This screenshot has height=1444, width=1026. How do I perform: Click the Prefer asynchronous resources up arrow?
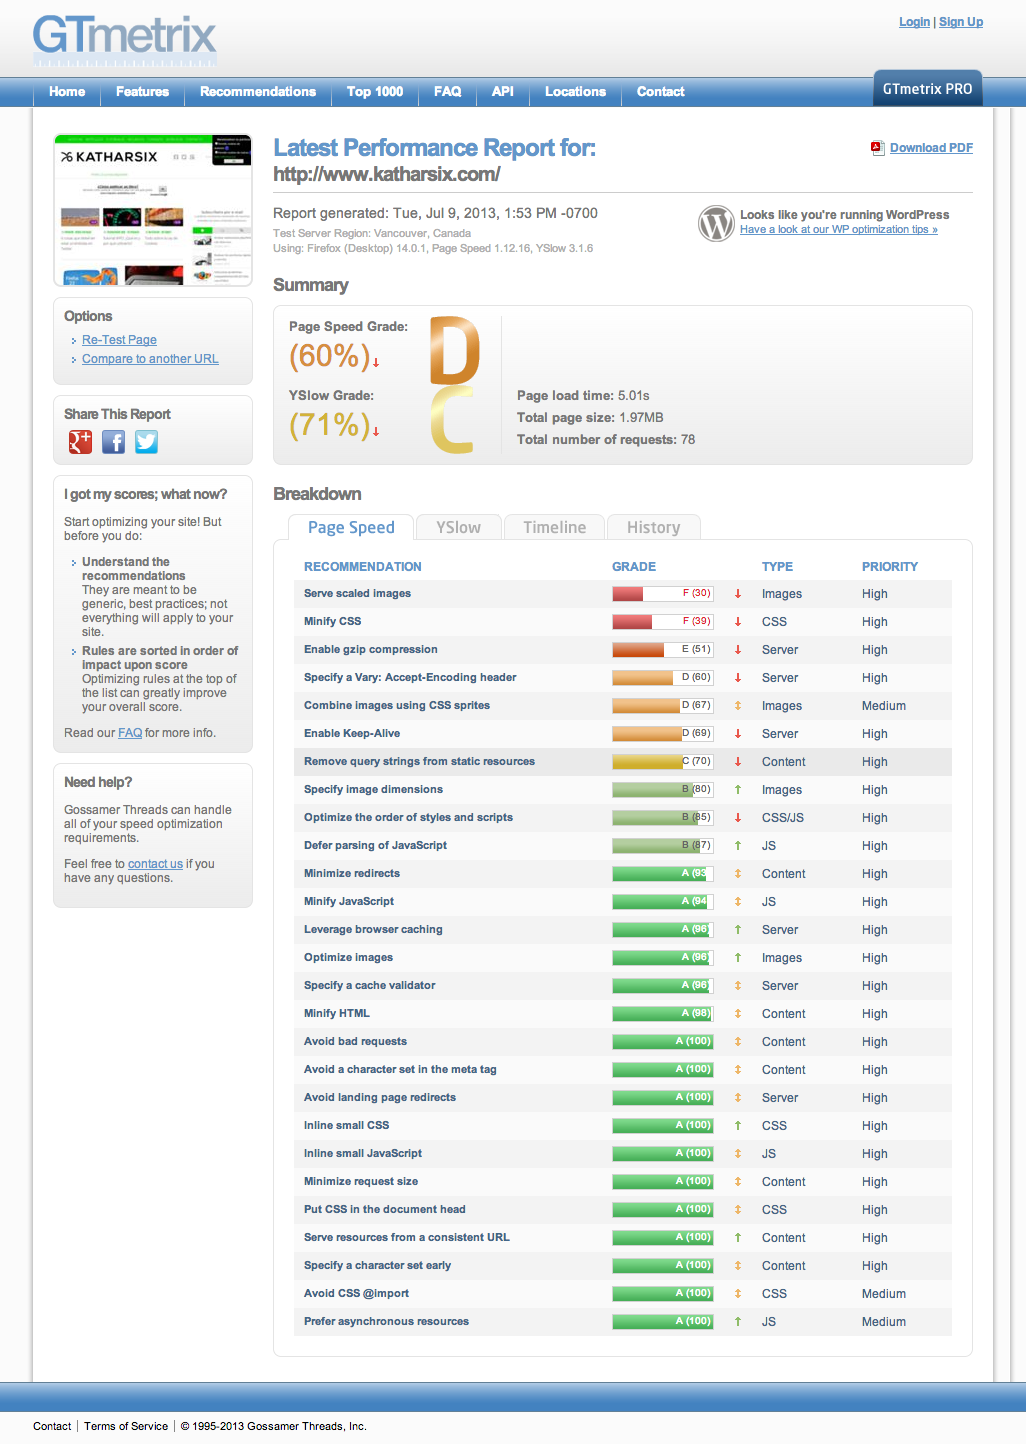[x=738, y=1322]
